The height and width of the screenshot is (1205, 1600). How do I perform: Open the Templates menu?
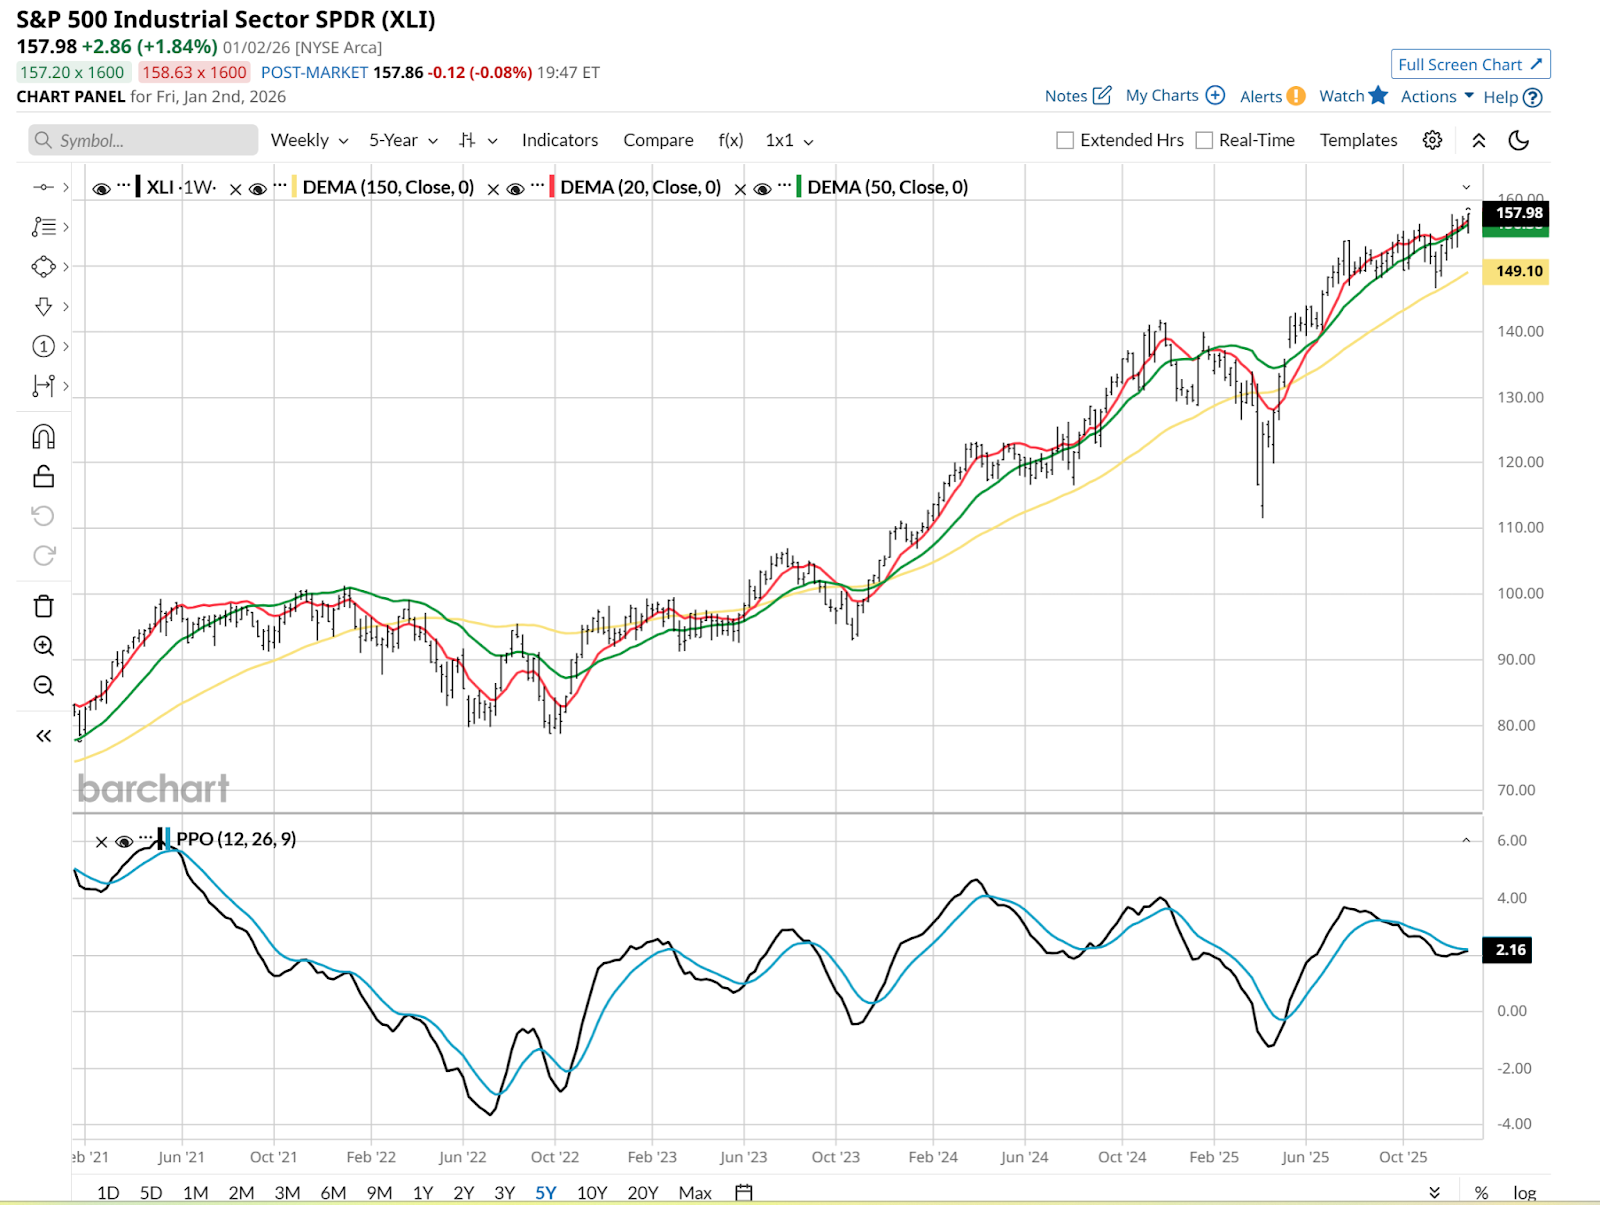click(1358, 140)
